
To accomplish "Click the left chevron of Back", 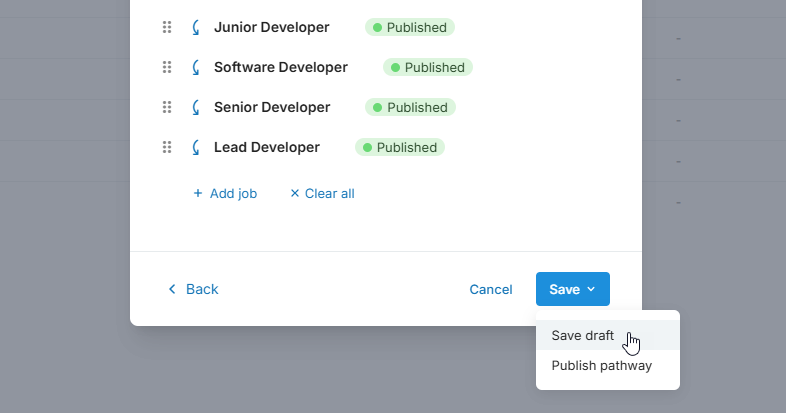I will click(x=172, y=289).
